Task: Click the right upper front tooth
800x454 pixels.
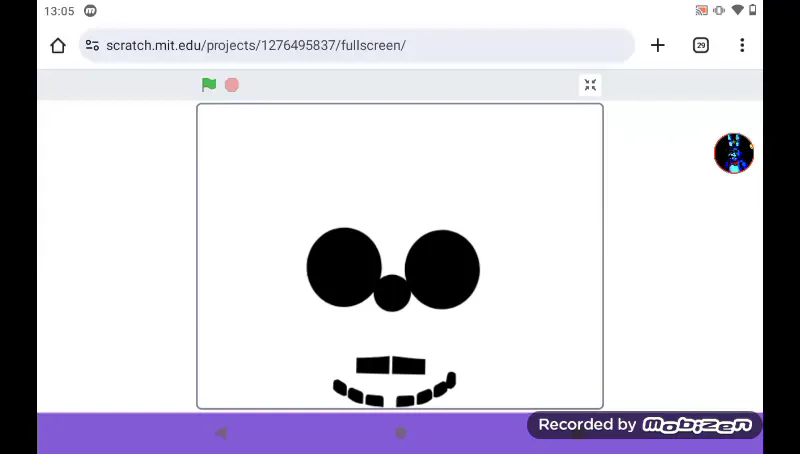Action: pos(409,365)
